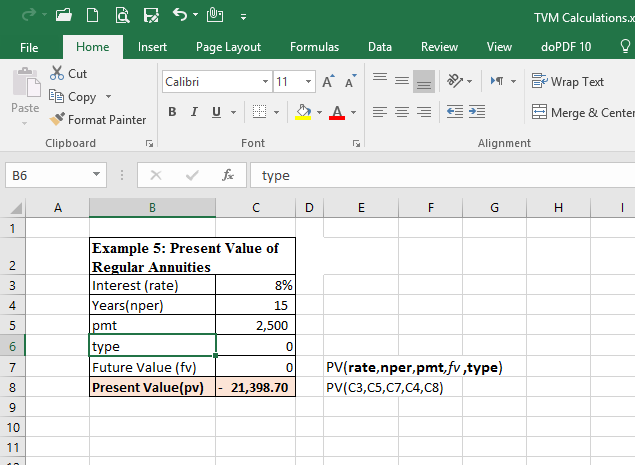Switch to the Page Layout tab
635x465 pixels.
click(228, 47)
